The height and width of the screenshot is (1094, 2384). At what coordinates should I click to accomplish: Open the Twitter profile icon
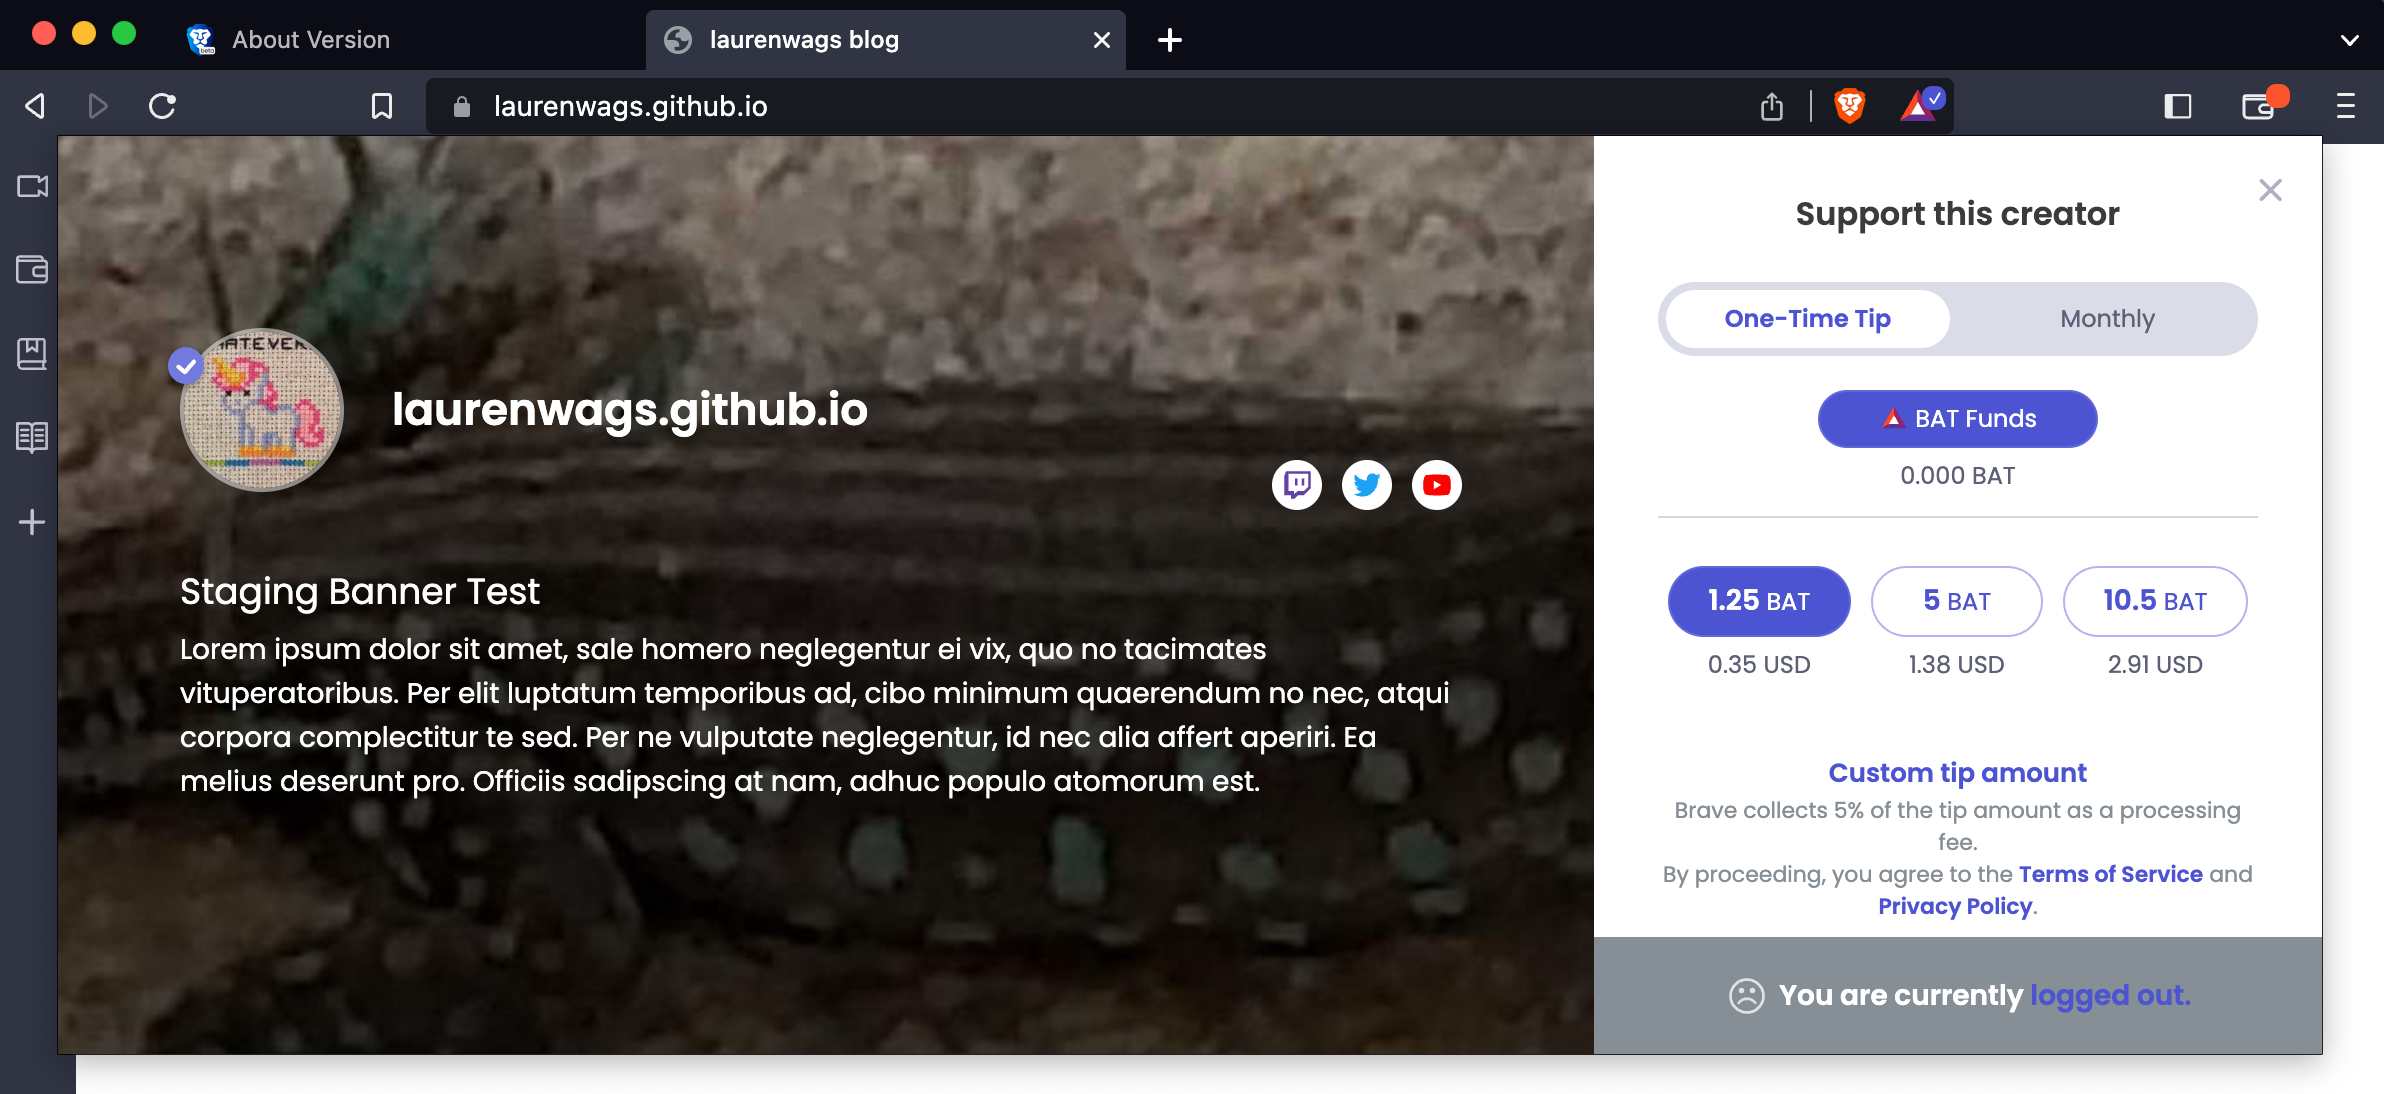(x=1367, y=485)
